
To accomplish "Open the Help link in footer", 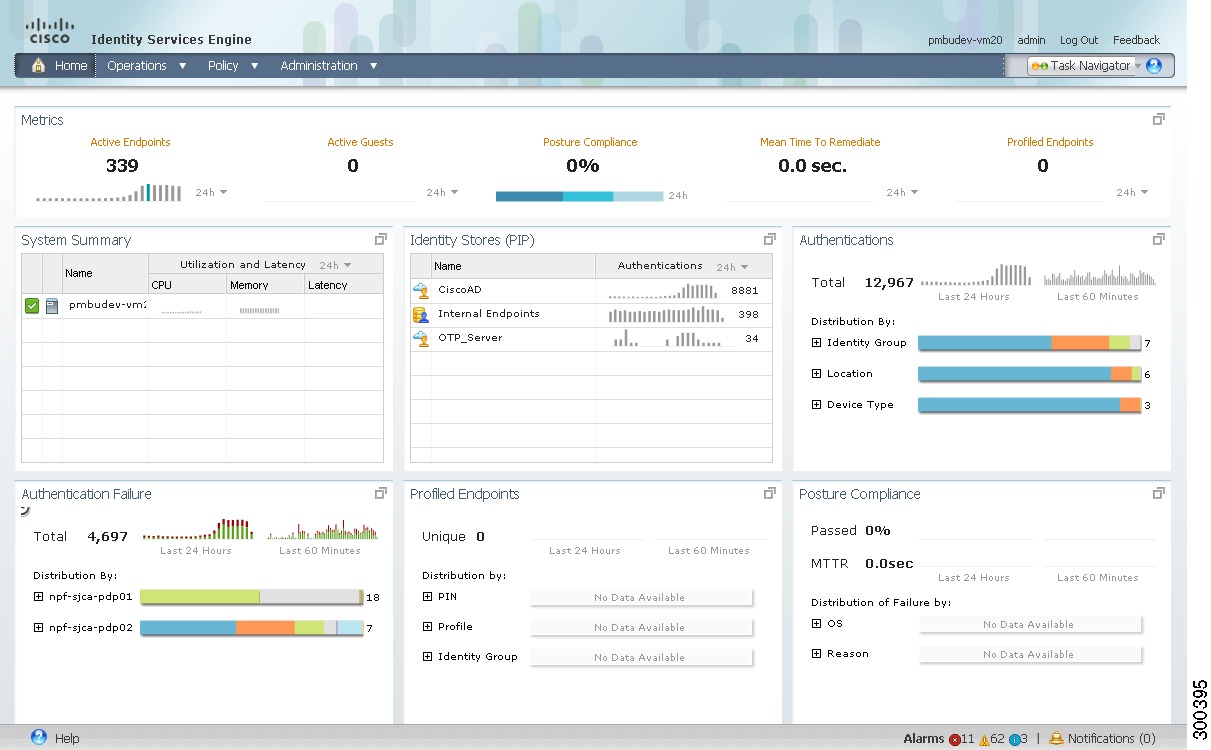I will tap(67, 738).
